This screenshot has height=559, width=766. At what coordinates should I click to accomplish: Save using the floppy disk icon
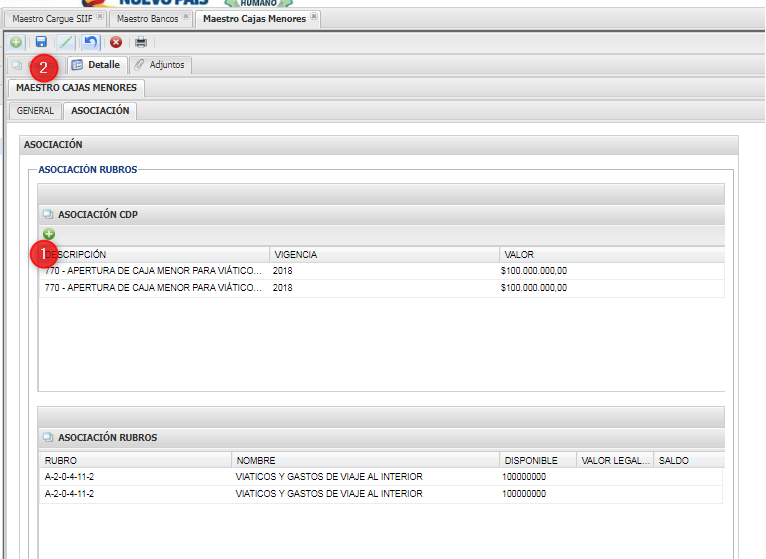(41, 42)
